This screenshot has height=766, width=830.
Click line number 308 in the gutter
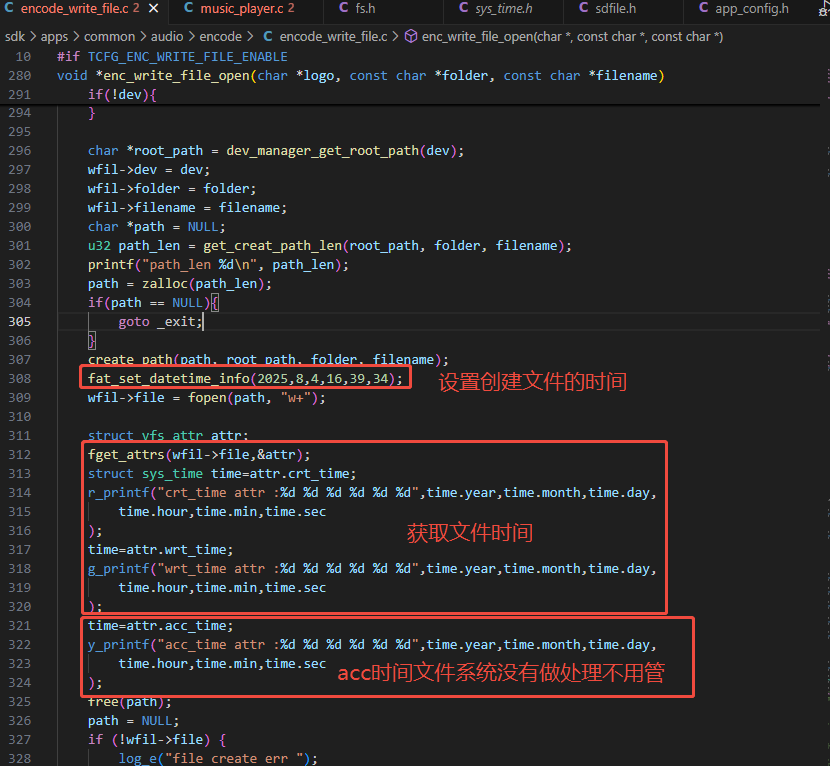tap(20, 379)
